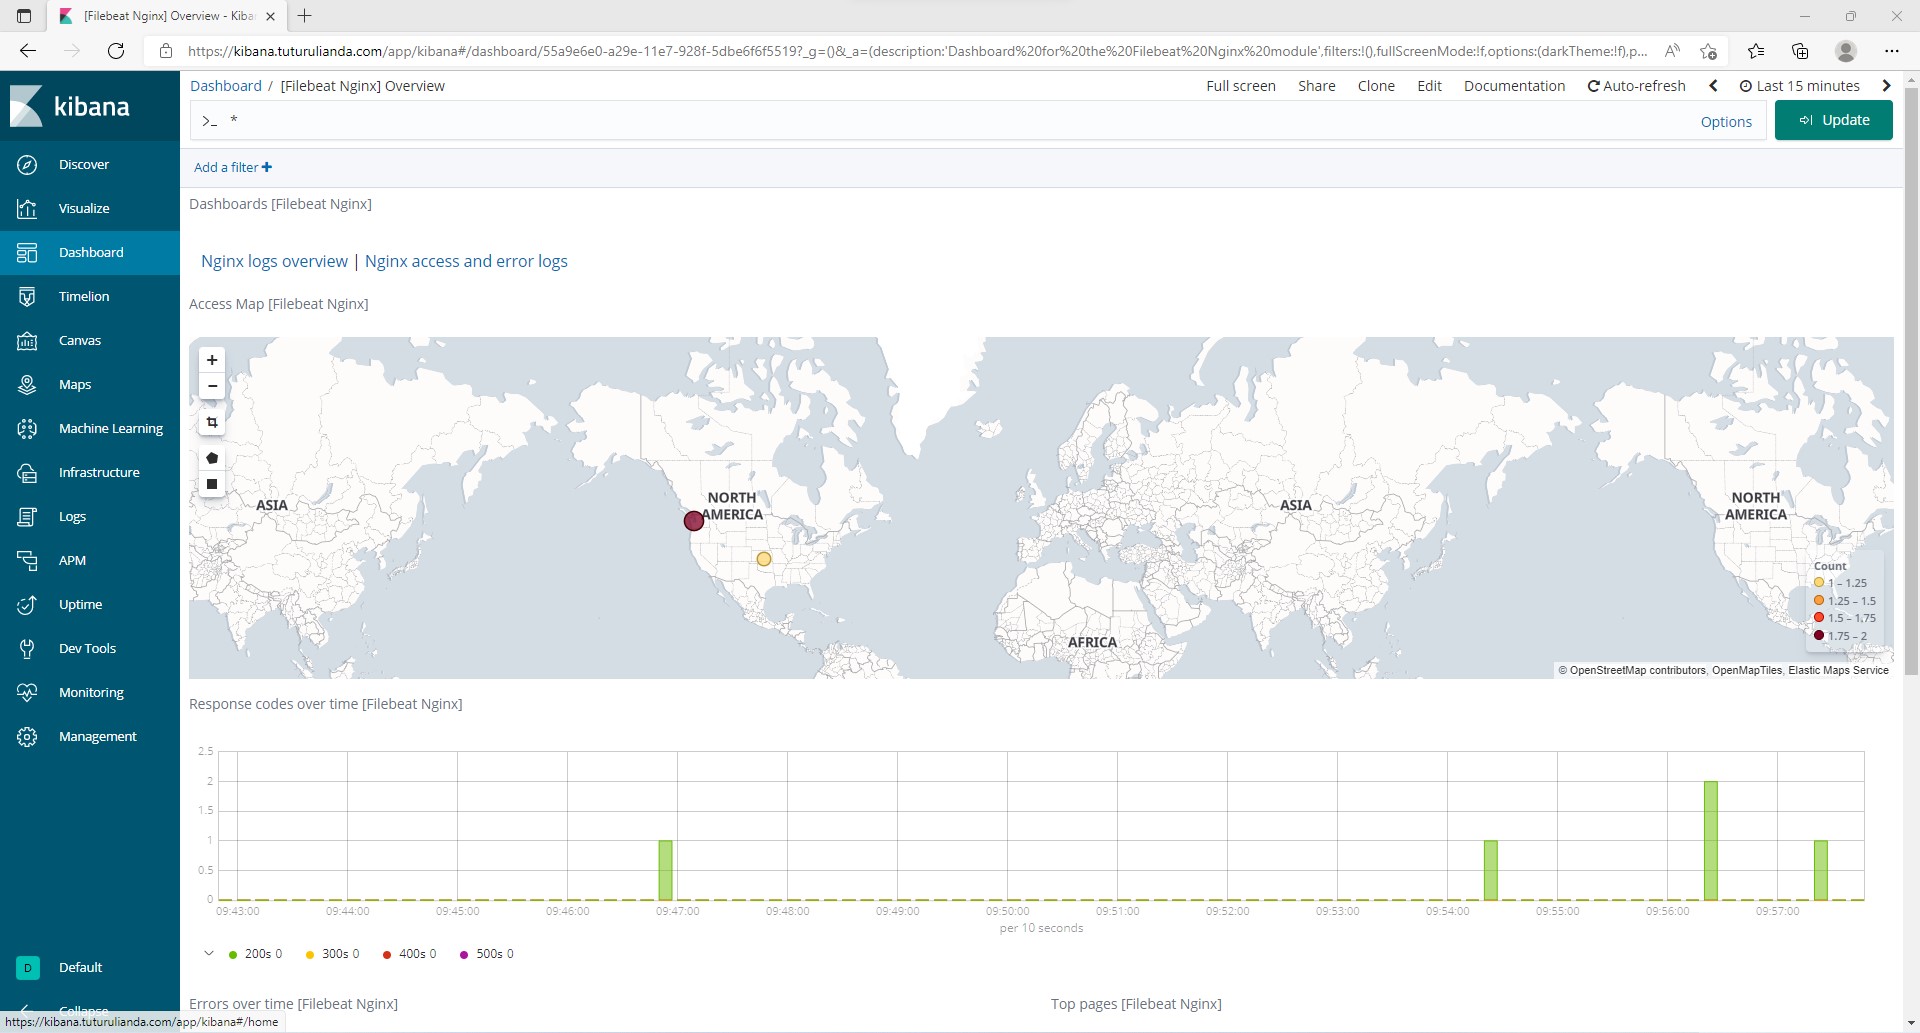
Task: Click the page vertical scrollbar
Action: [1911, 380]
